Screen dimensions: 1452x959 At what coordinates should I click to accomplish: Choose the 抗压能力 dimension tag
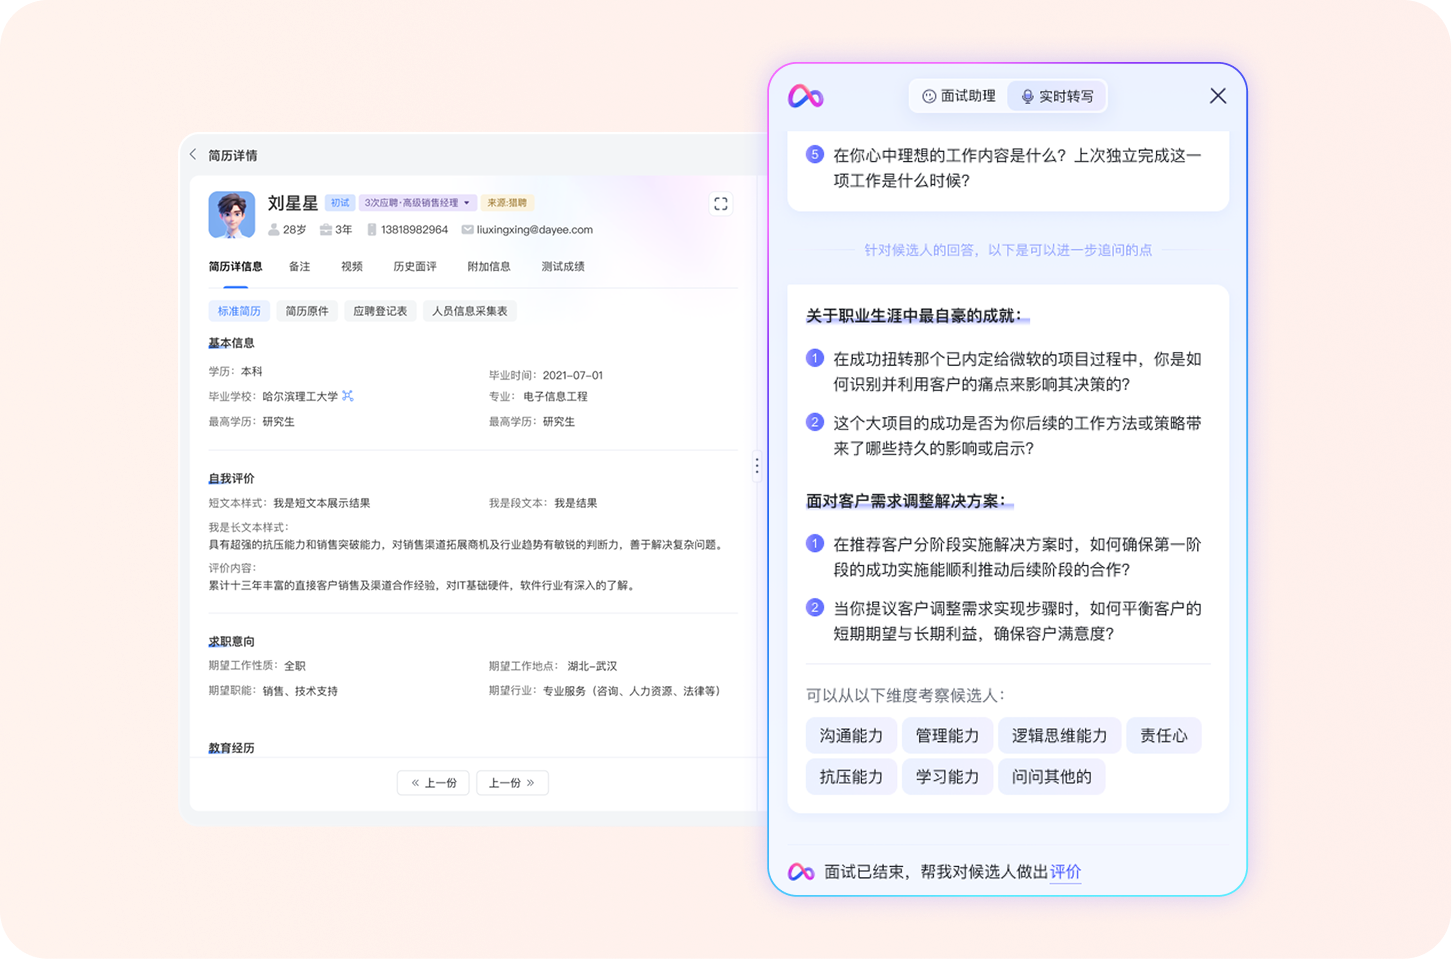851,777
